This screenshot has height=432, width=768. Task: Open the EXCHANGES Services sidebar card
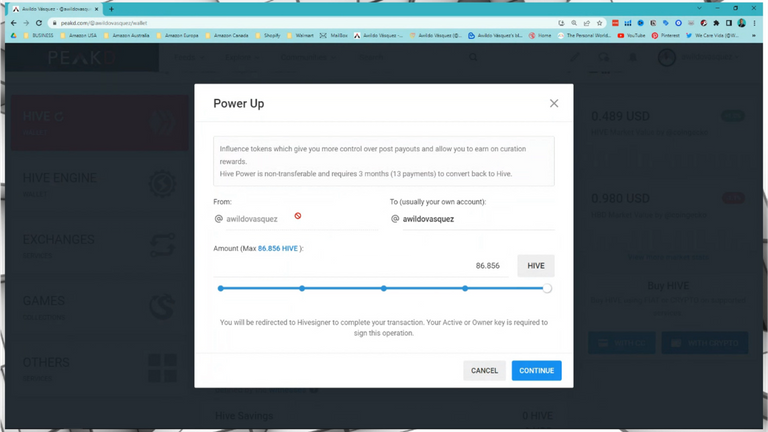click(x=99, y=245)
